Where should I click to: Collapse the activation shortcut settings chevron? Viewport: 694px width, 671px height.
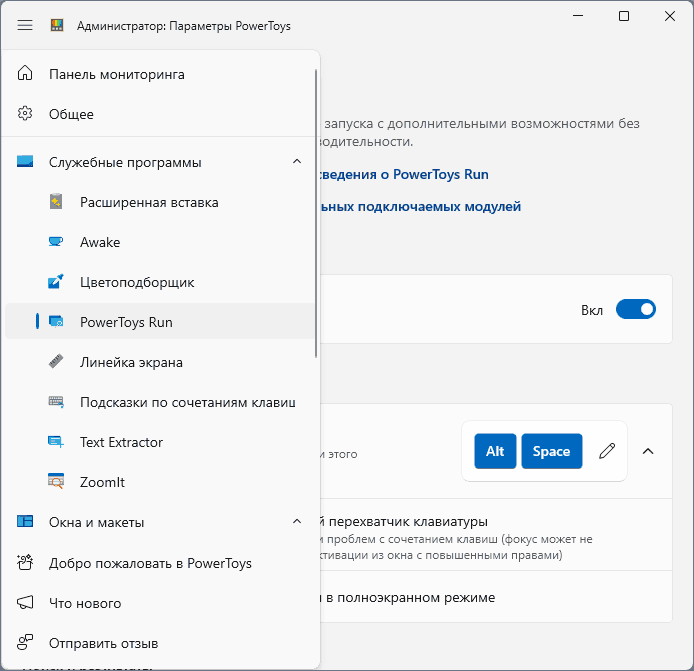click(x=648, y=451)
